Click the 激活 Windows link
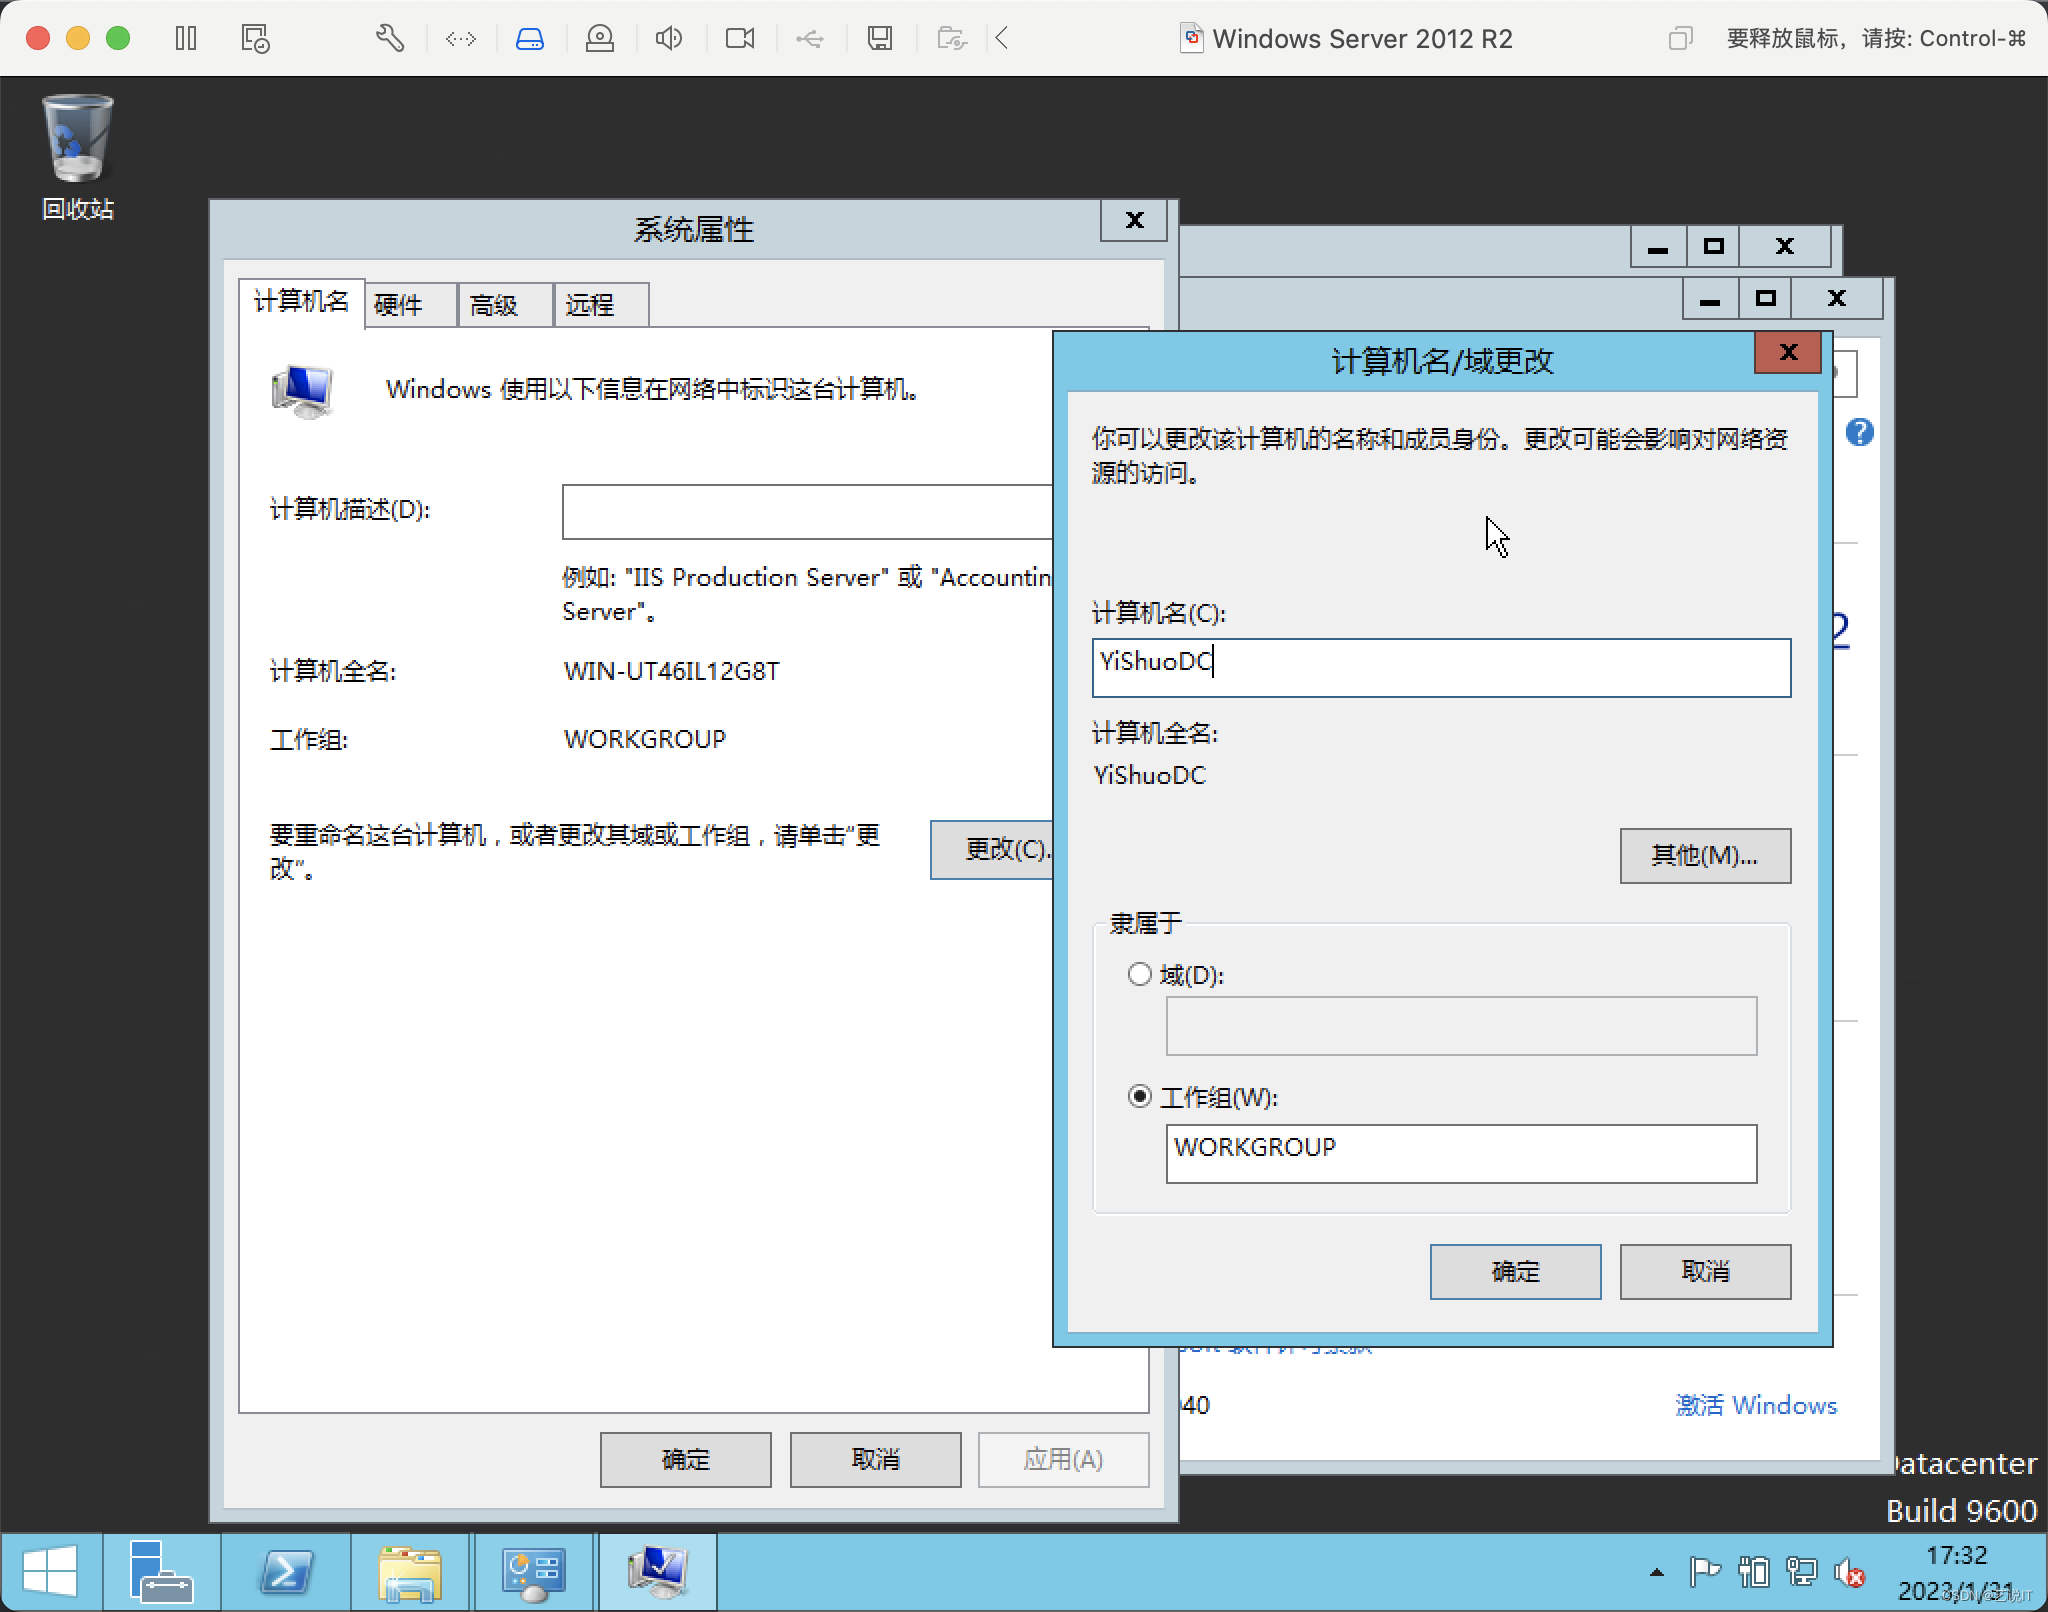 [x=1756, y=1405]
